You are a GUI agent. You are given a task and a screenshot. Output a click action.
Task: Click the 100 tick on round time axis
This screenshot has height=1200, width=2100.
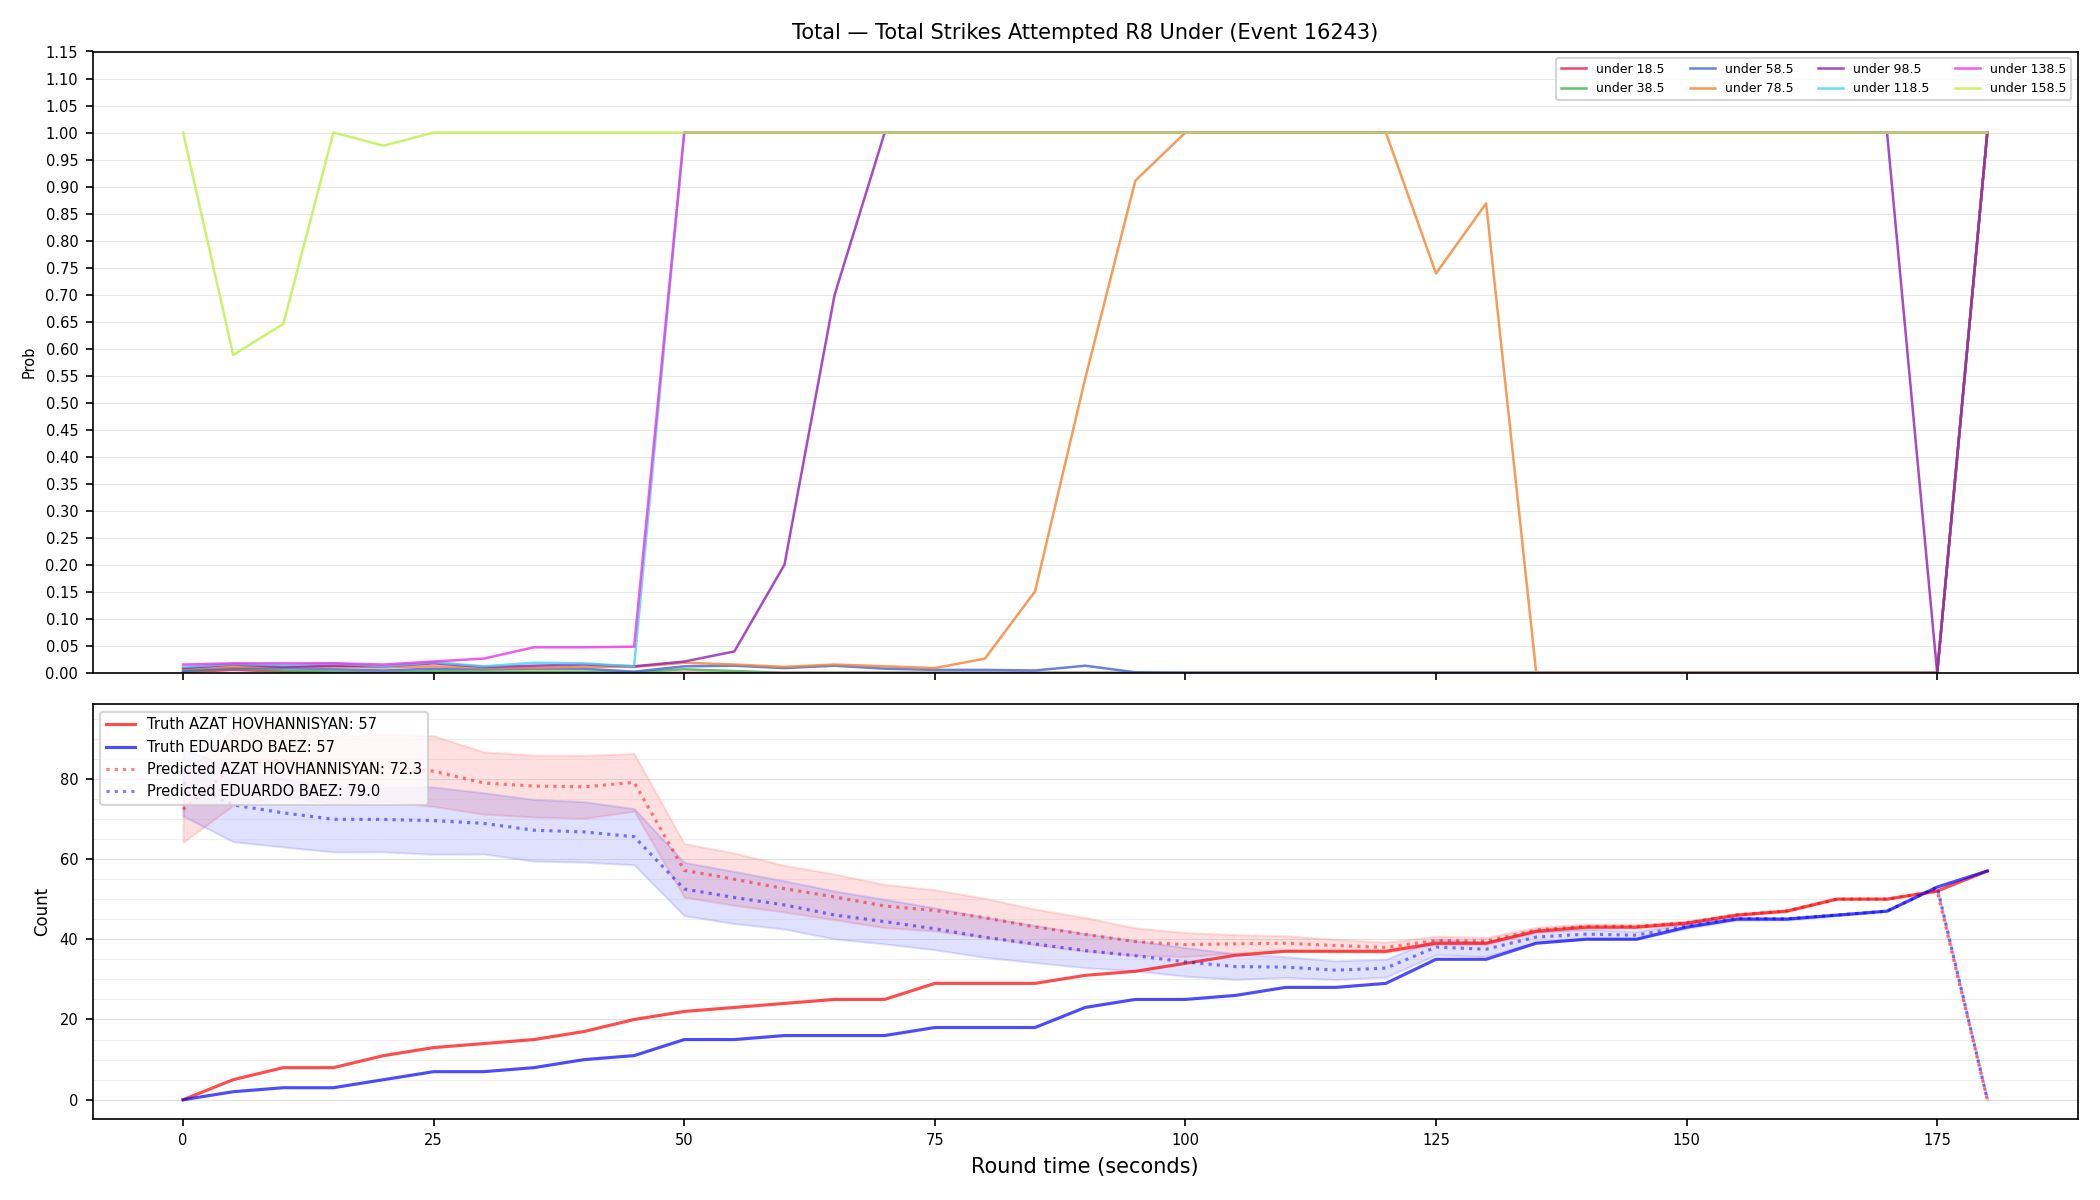click(x=1185, y=1138)
